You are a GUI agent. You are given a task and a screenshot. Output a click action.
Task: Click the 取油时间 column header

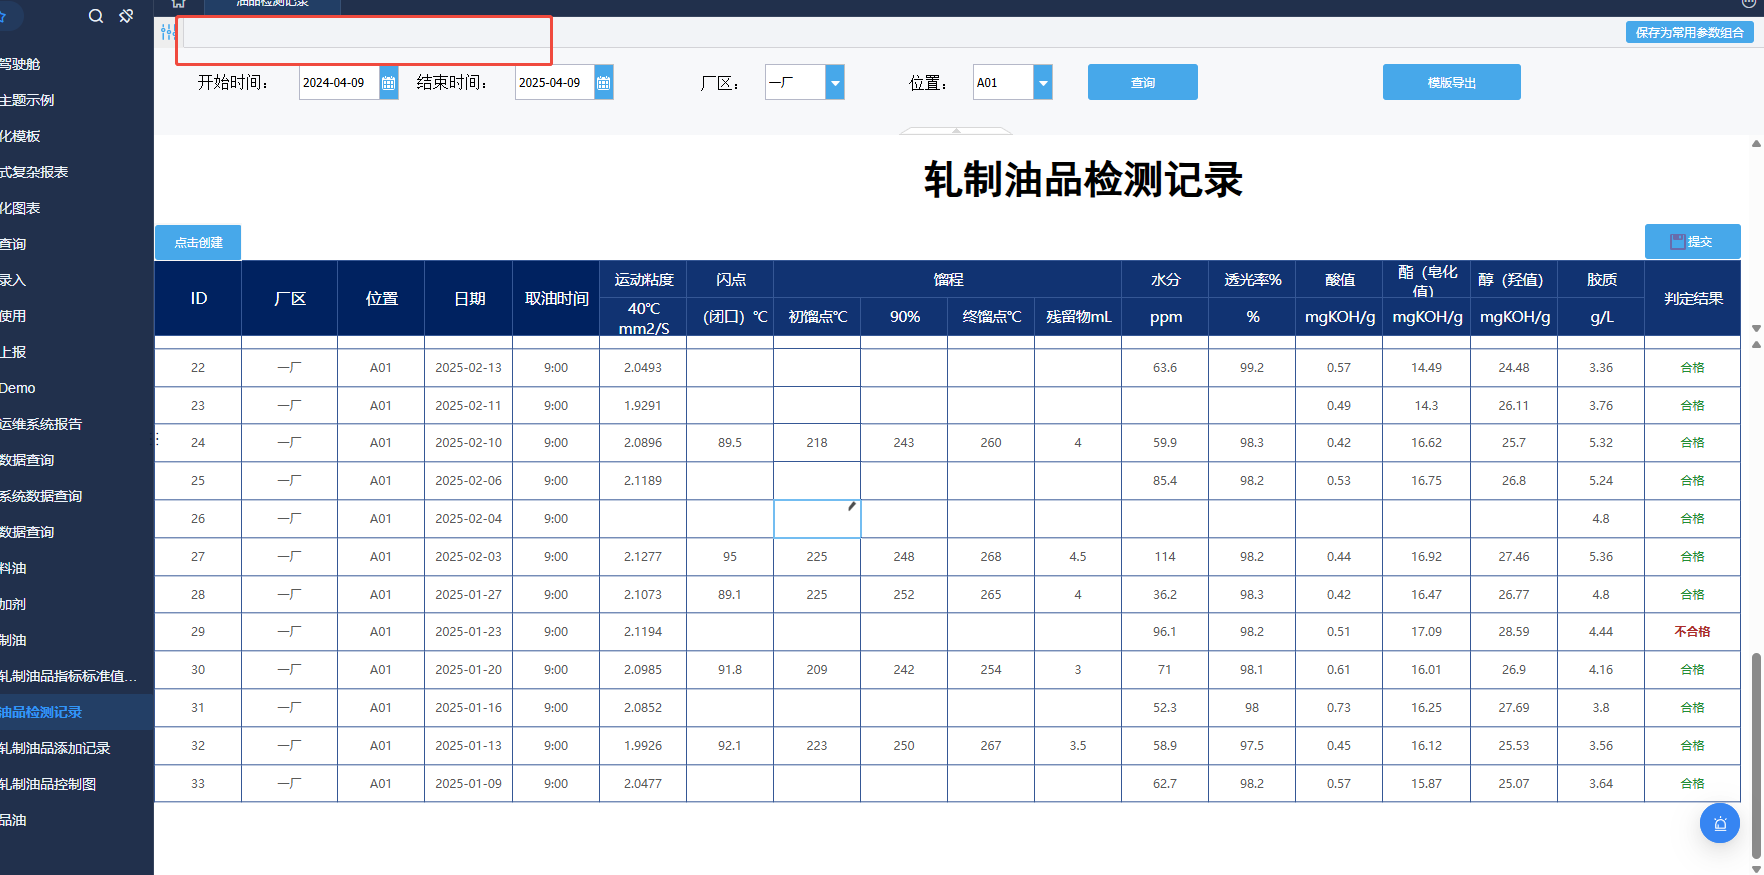point(556,298)
